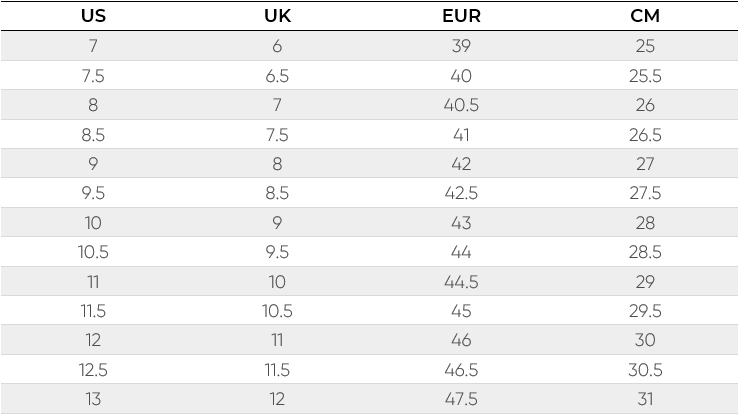Screen dimensions: 739x417
Task: Click UK size 6.5 cell
Action: [x=277, y=76]
